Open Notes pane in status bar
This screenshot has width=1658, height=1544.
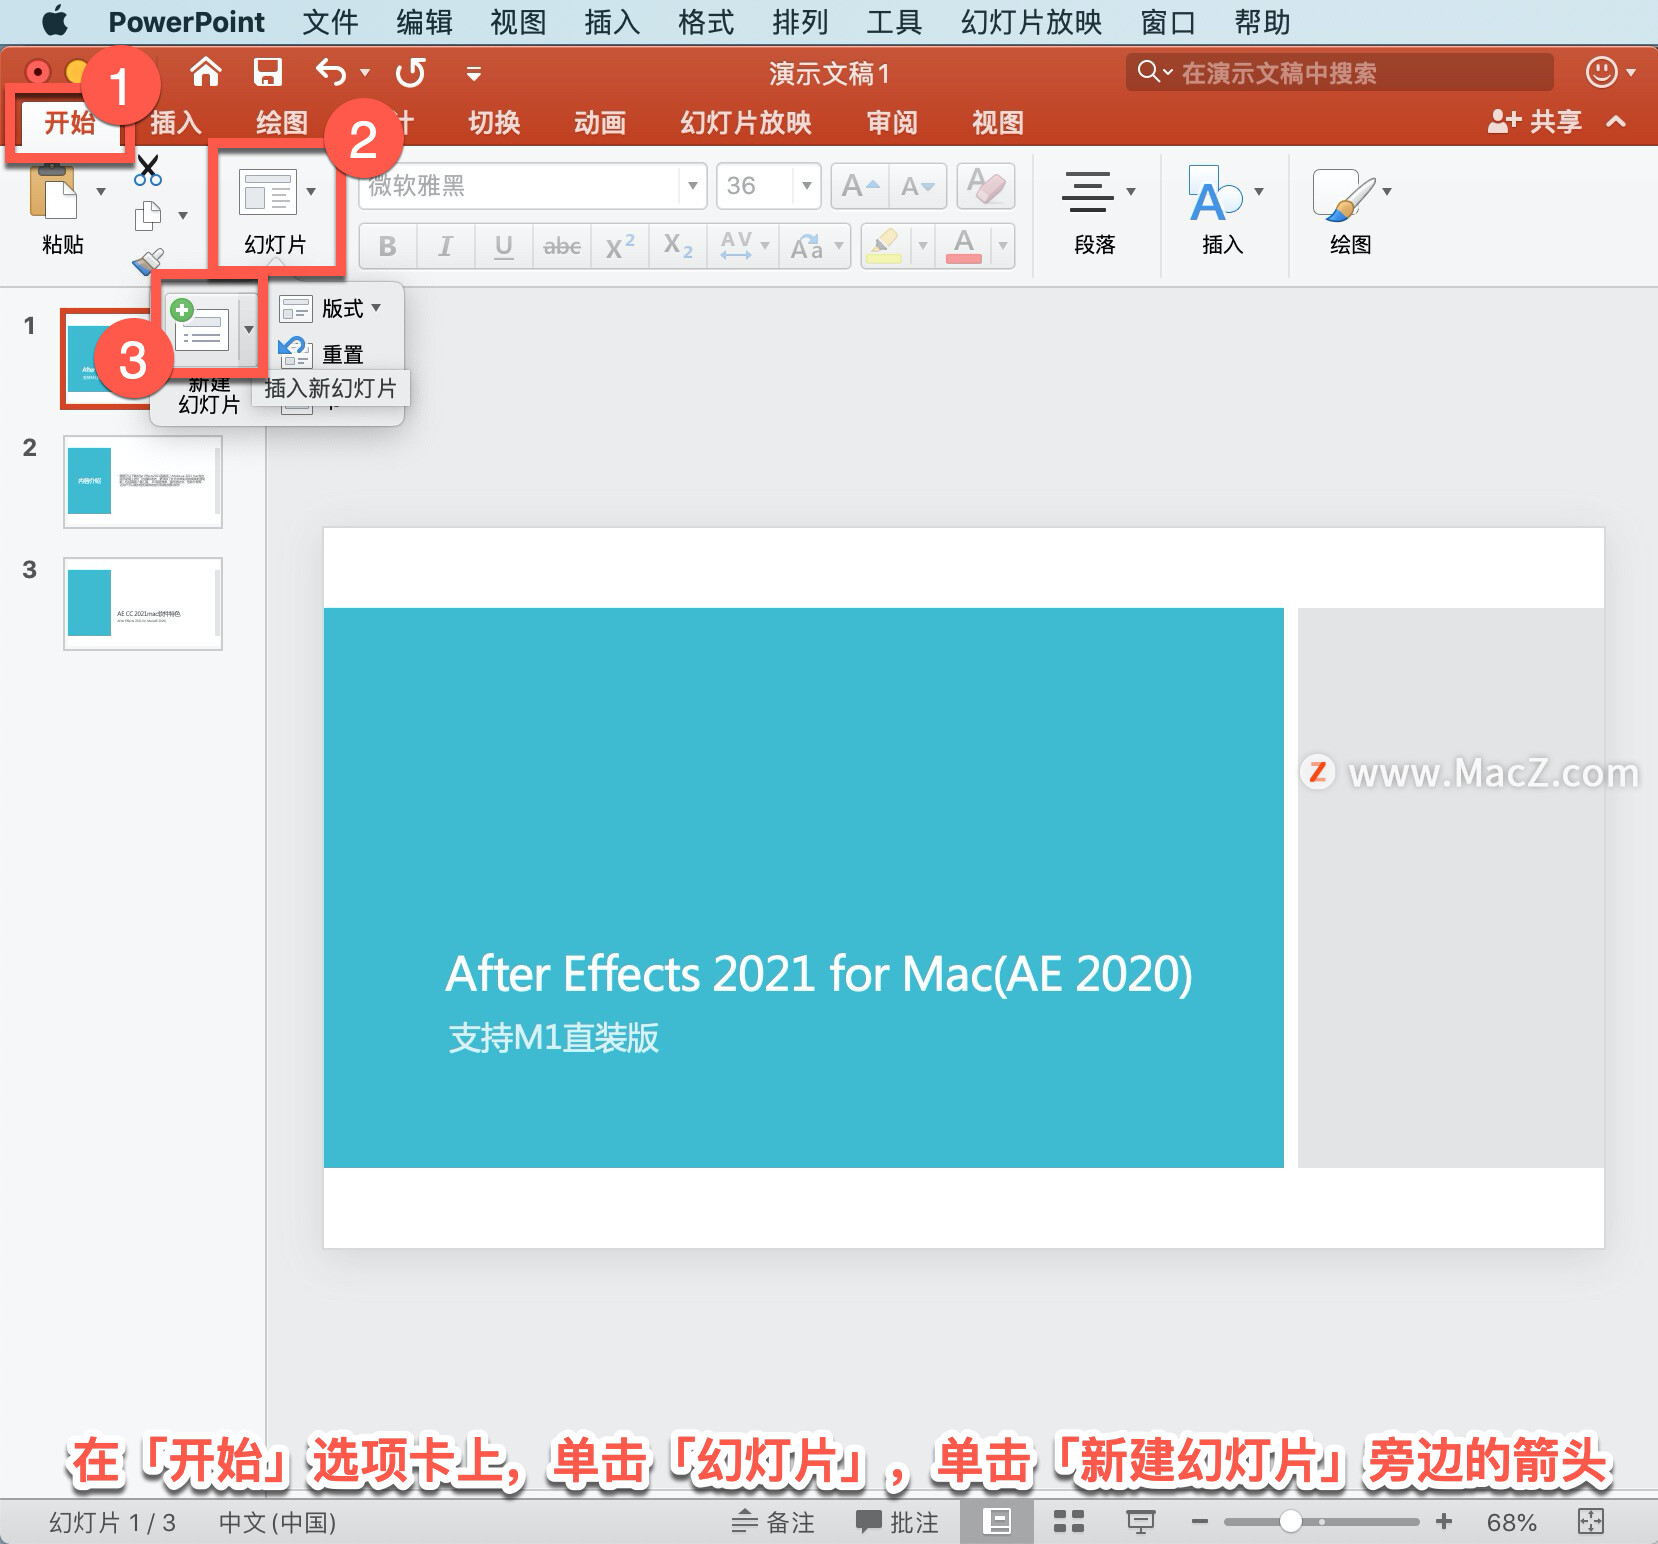pyautogui.click(x=773, y=1522)
